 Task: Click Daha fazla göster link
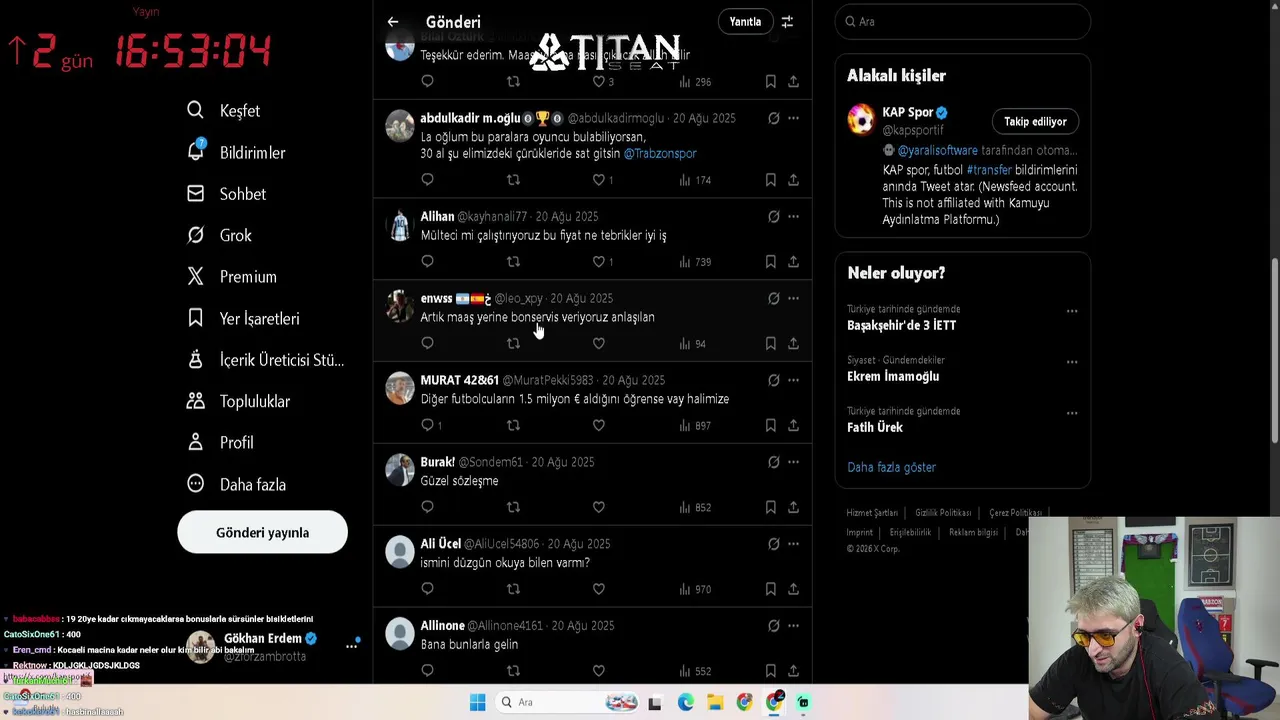coord(891,467)
